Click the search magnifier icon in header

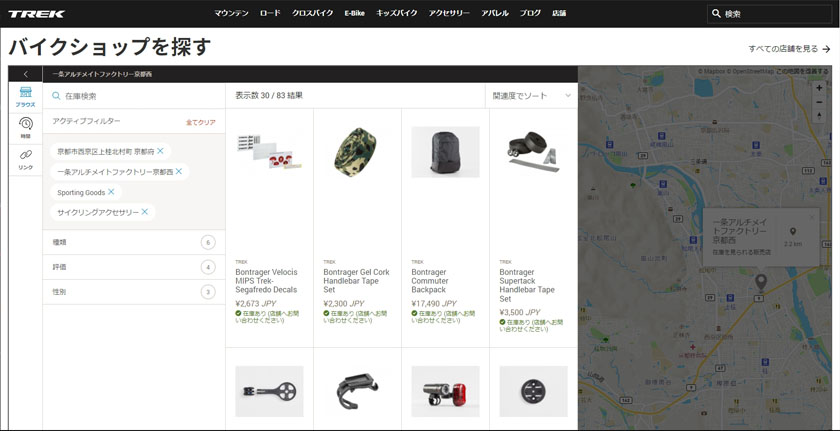tap(716, 14)
